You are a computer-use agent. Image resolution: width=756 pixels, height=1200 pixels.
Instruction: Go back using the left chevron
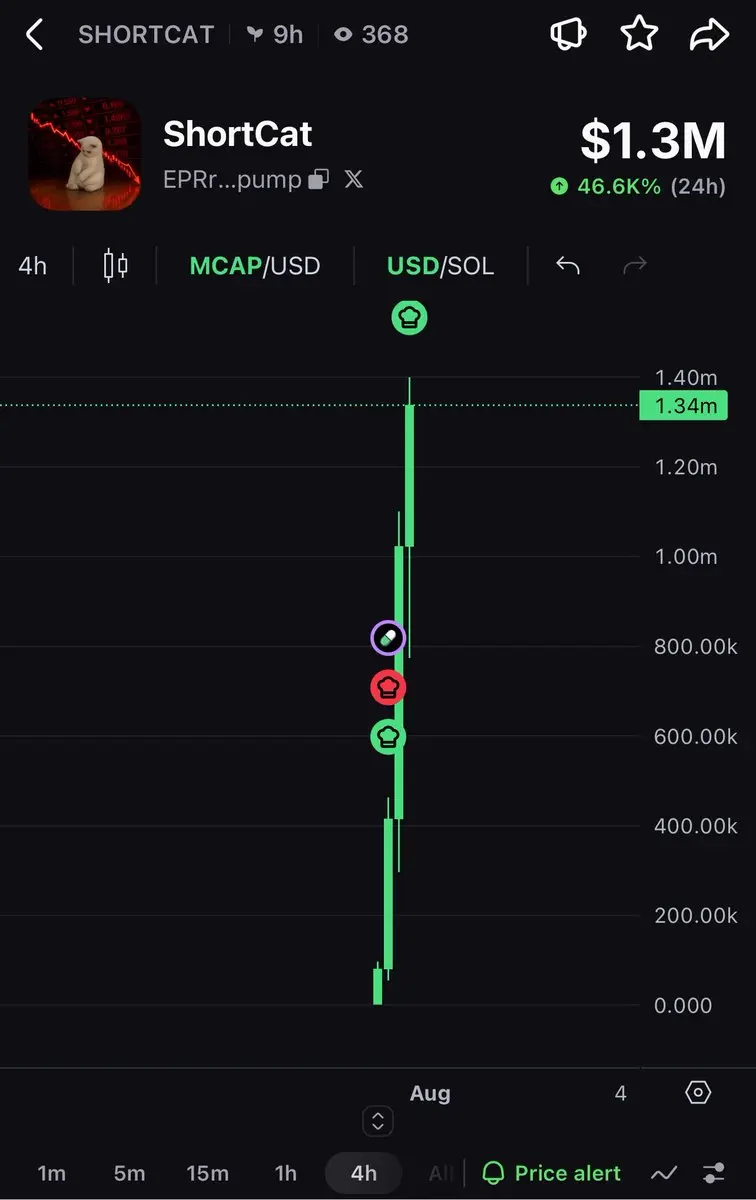tap(34, 35)
